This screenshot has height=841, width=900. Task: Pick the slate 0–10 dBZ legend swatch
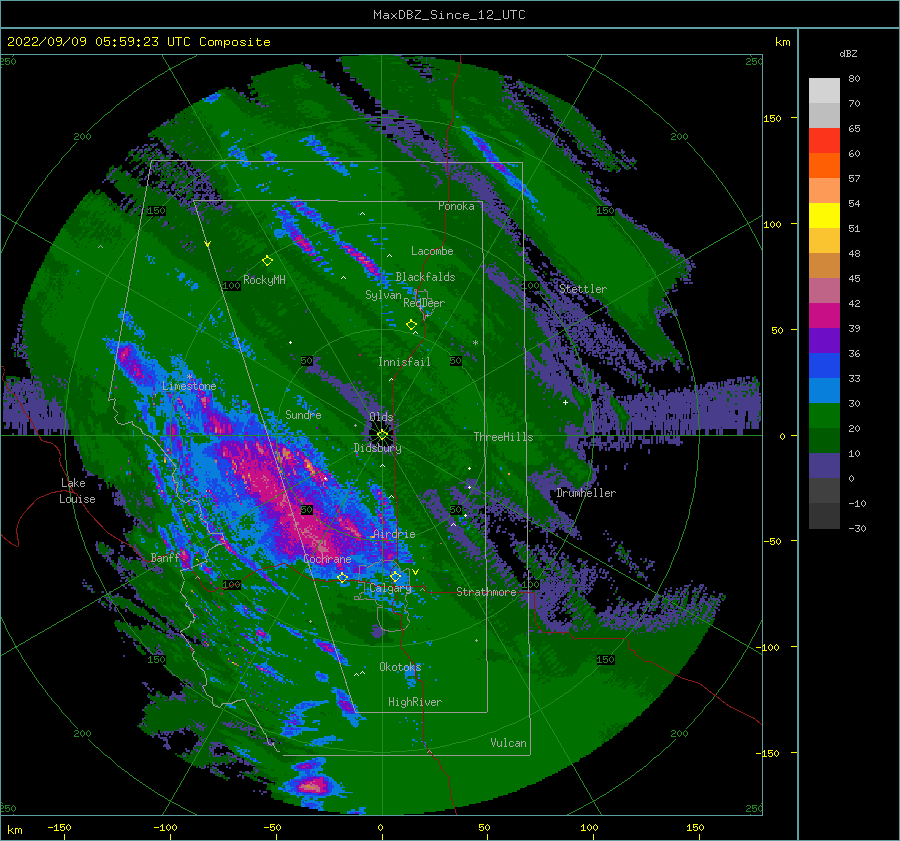824,466
